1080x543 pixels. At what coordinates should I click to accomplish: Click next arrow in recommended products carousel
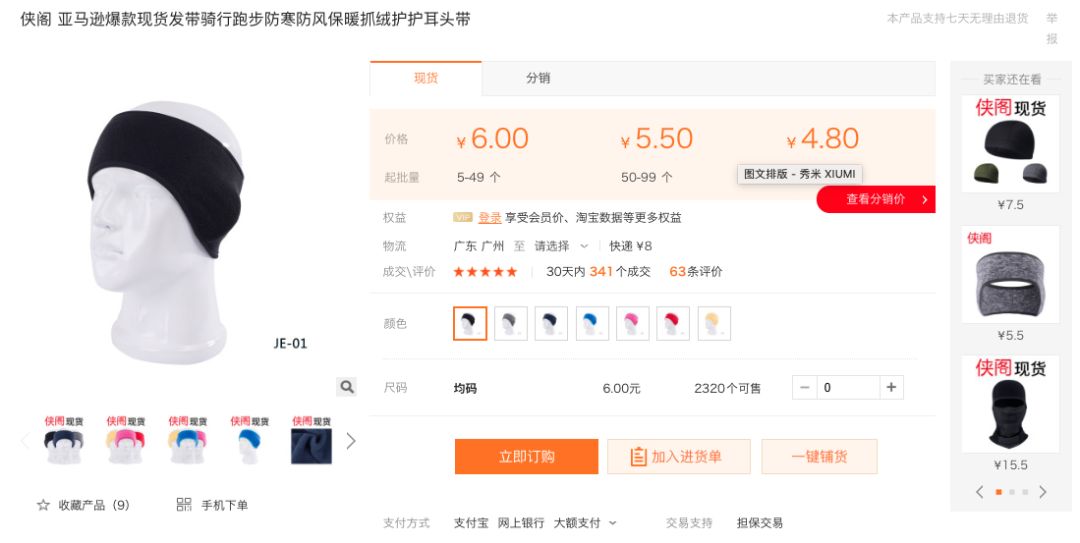point(1043,492)
